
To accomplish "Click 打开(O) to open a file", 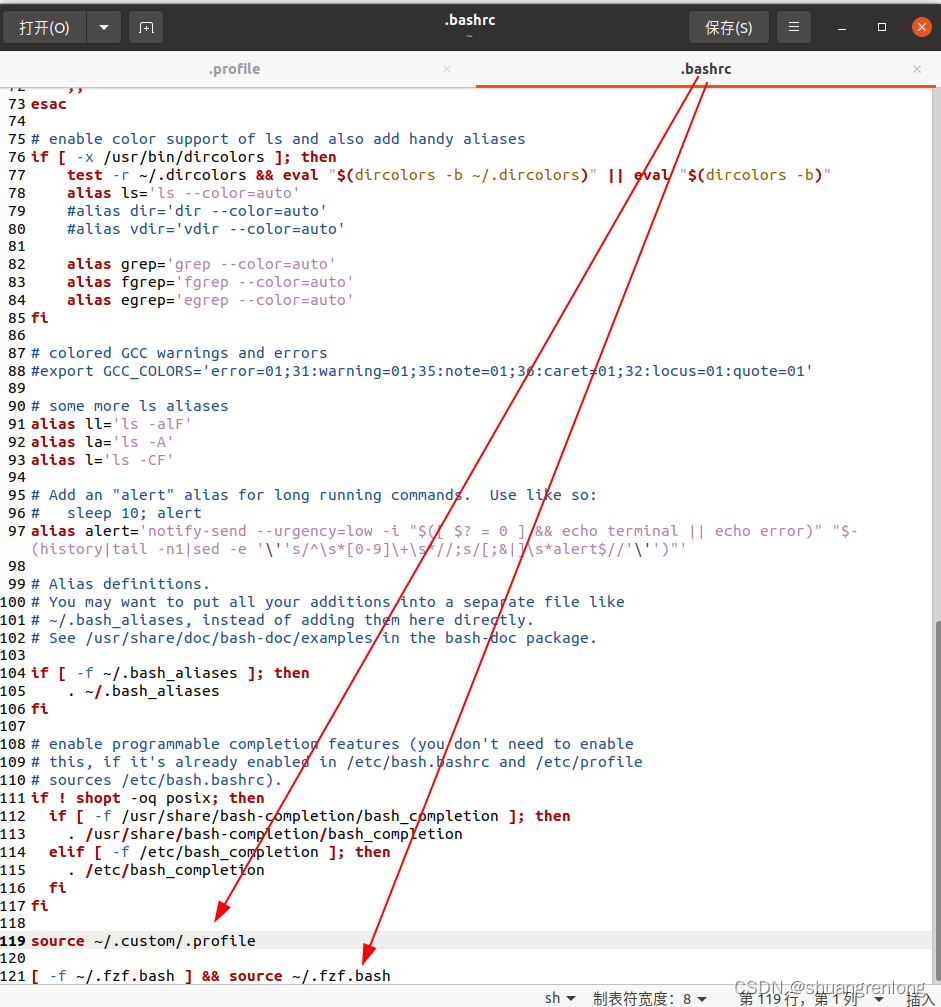I will point(45,27).
